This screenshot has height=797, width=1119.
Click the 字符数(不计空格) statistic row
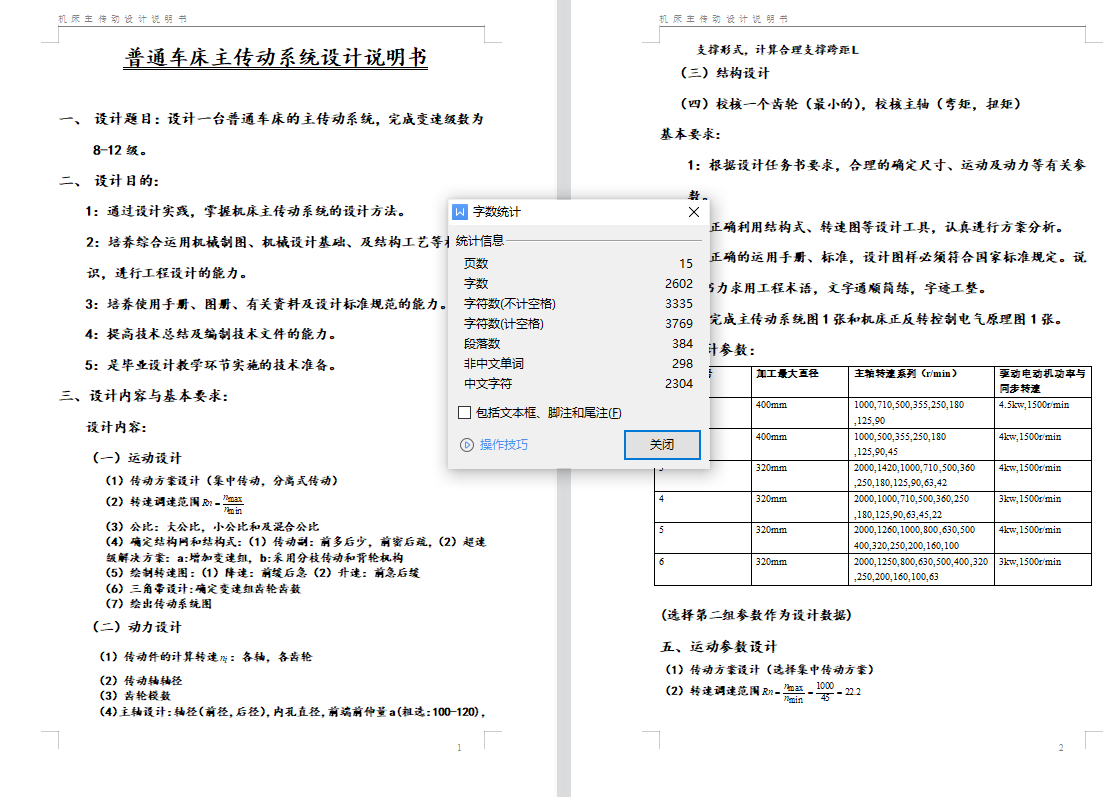(x=577, y=304)
